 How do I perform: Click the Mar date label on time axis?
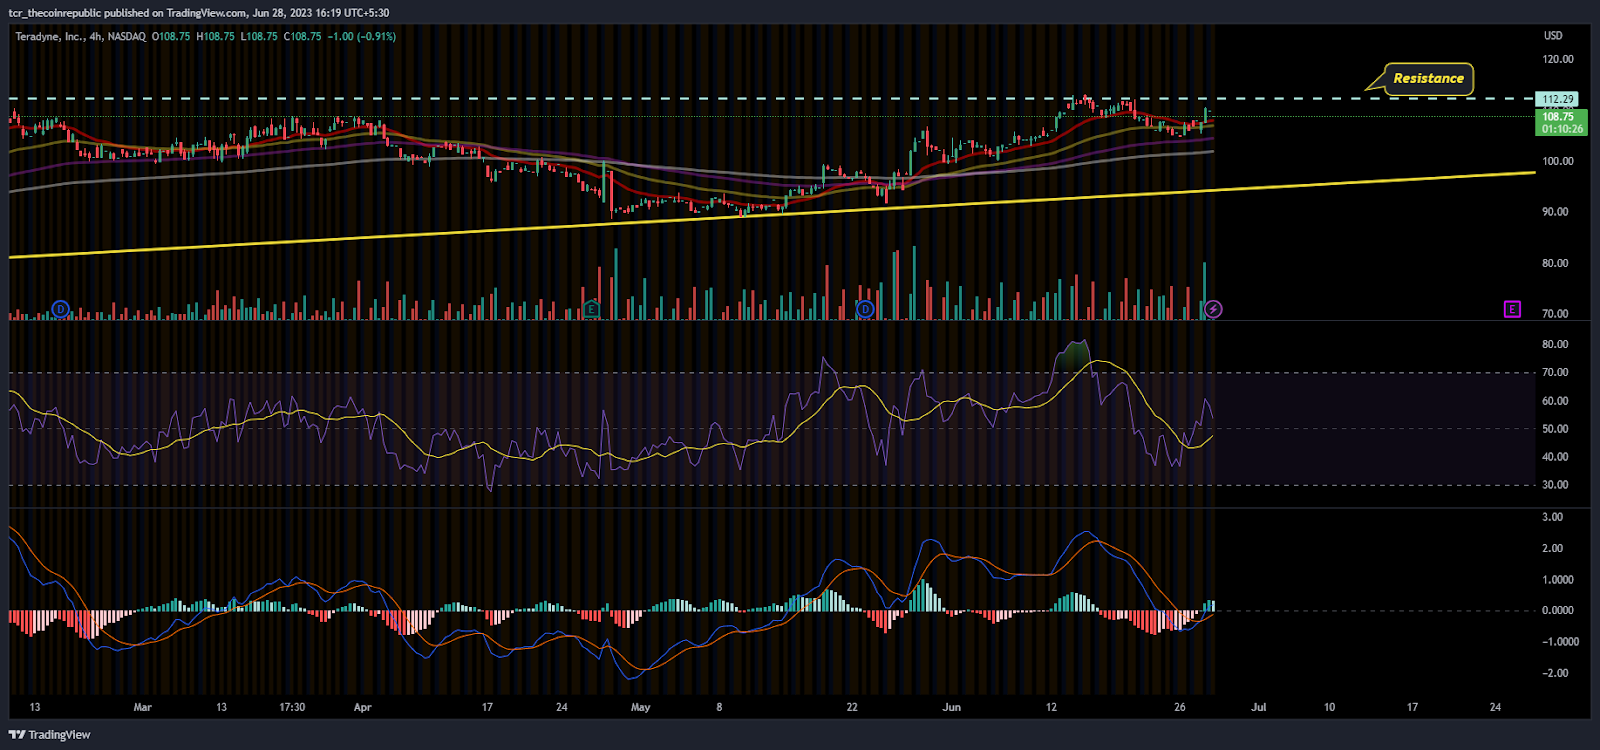tap(143, 707)
